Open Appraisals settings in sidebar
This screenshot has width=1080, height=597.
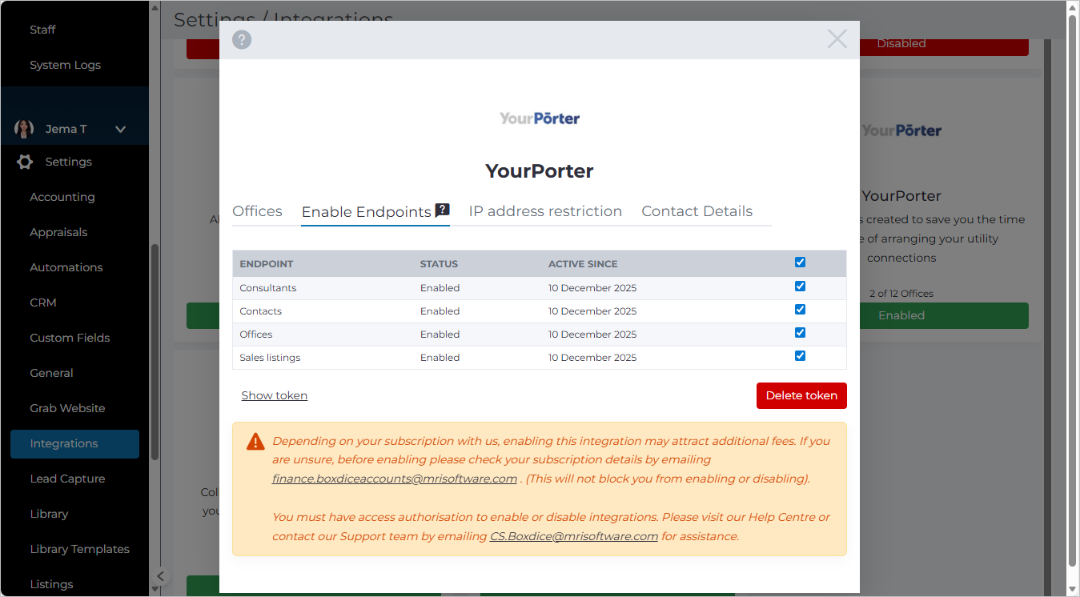59,232
